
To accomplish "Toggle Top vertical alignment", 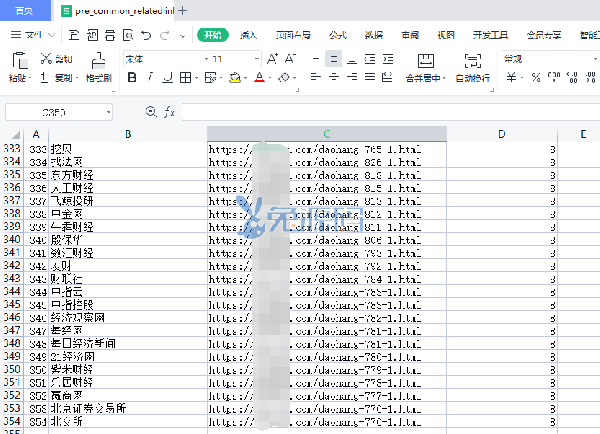I will [x=316, y=59].
